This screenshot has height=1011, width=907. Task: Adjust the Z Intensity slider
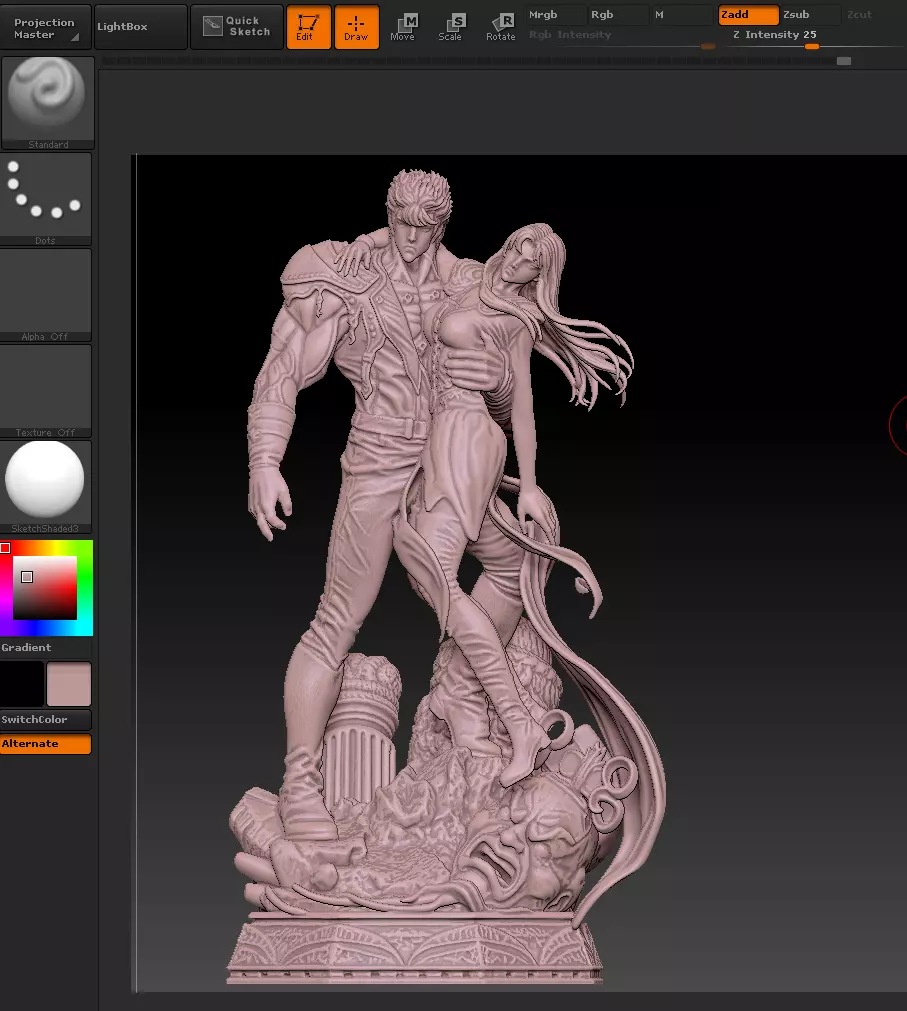pos(815,38)
